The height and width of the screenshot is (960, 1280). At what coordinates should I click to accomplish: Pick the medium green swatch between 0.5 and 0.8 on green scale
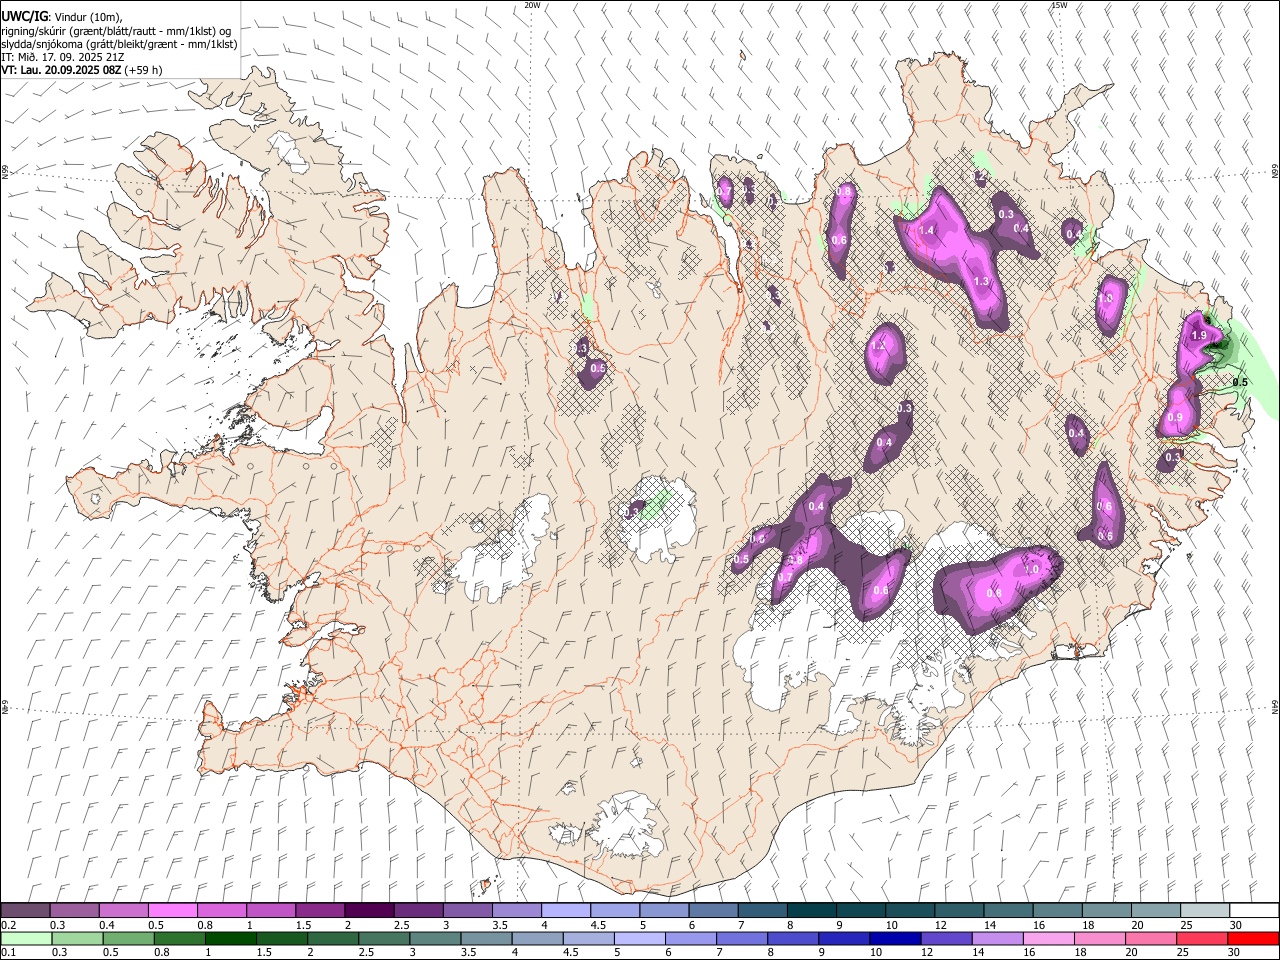[128, 938]
